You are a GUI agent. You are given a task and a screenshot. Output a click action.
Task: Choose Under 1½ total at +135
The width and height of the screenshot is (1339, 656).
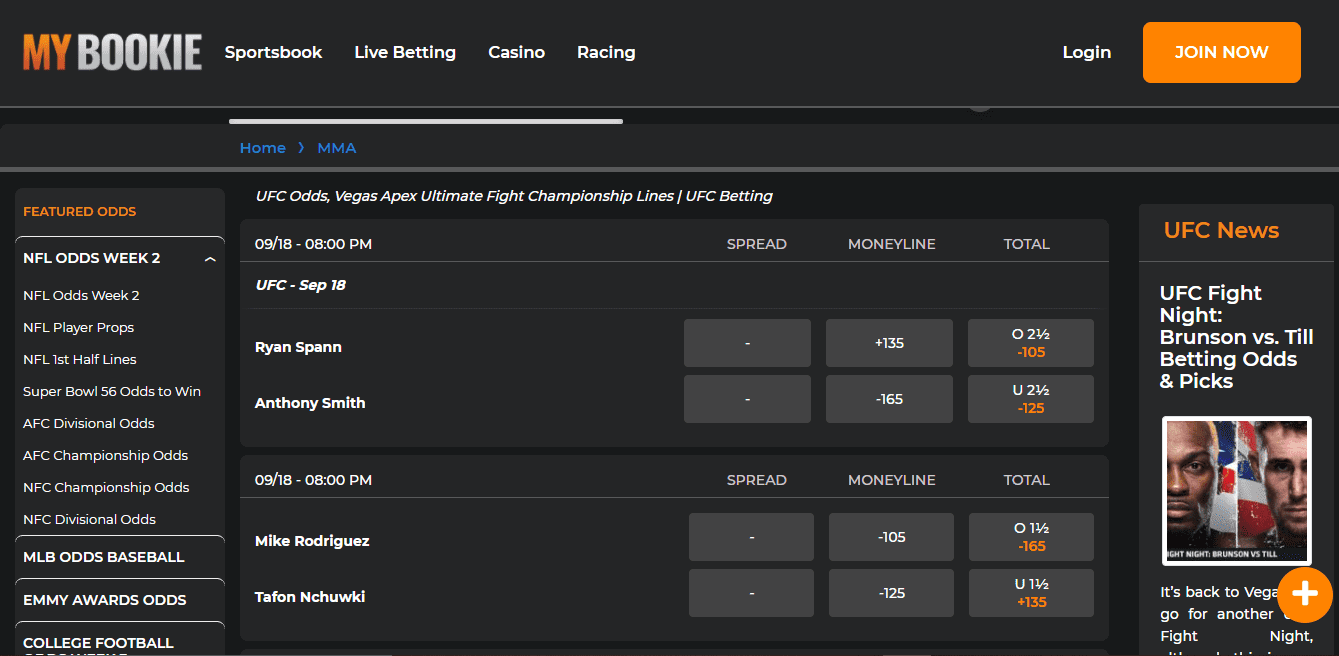pos(1030,593)
